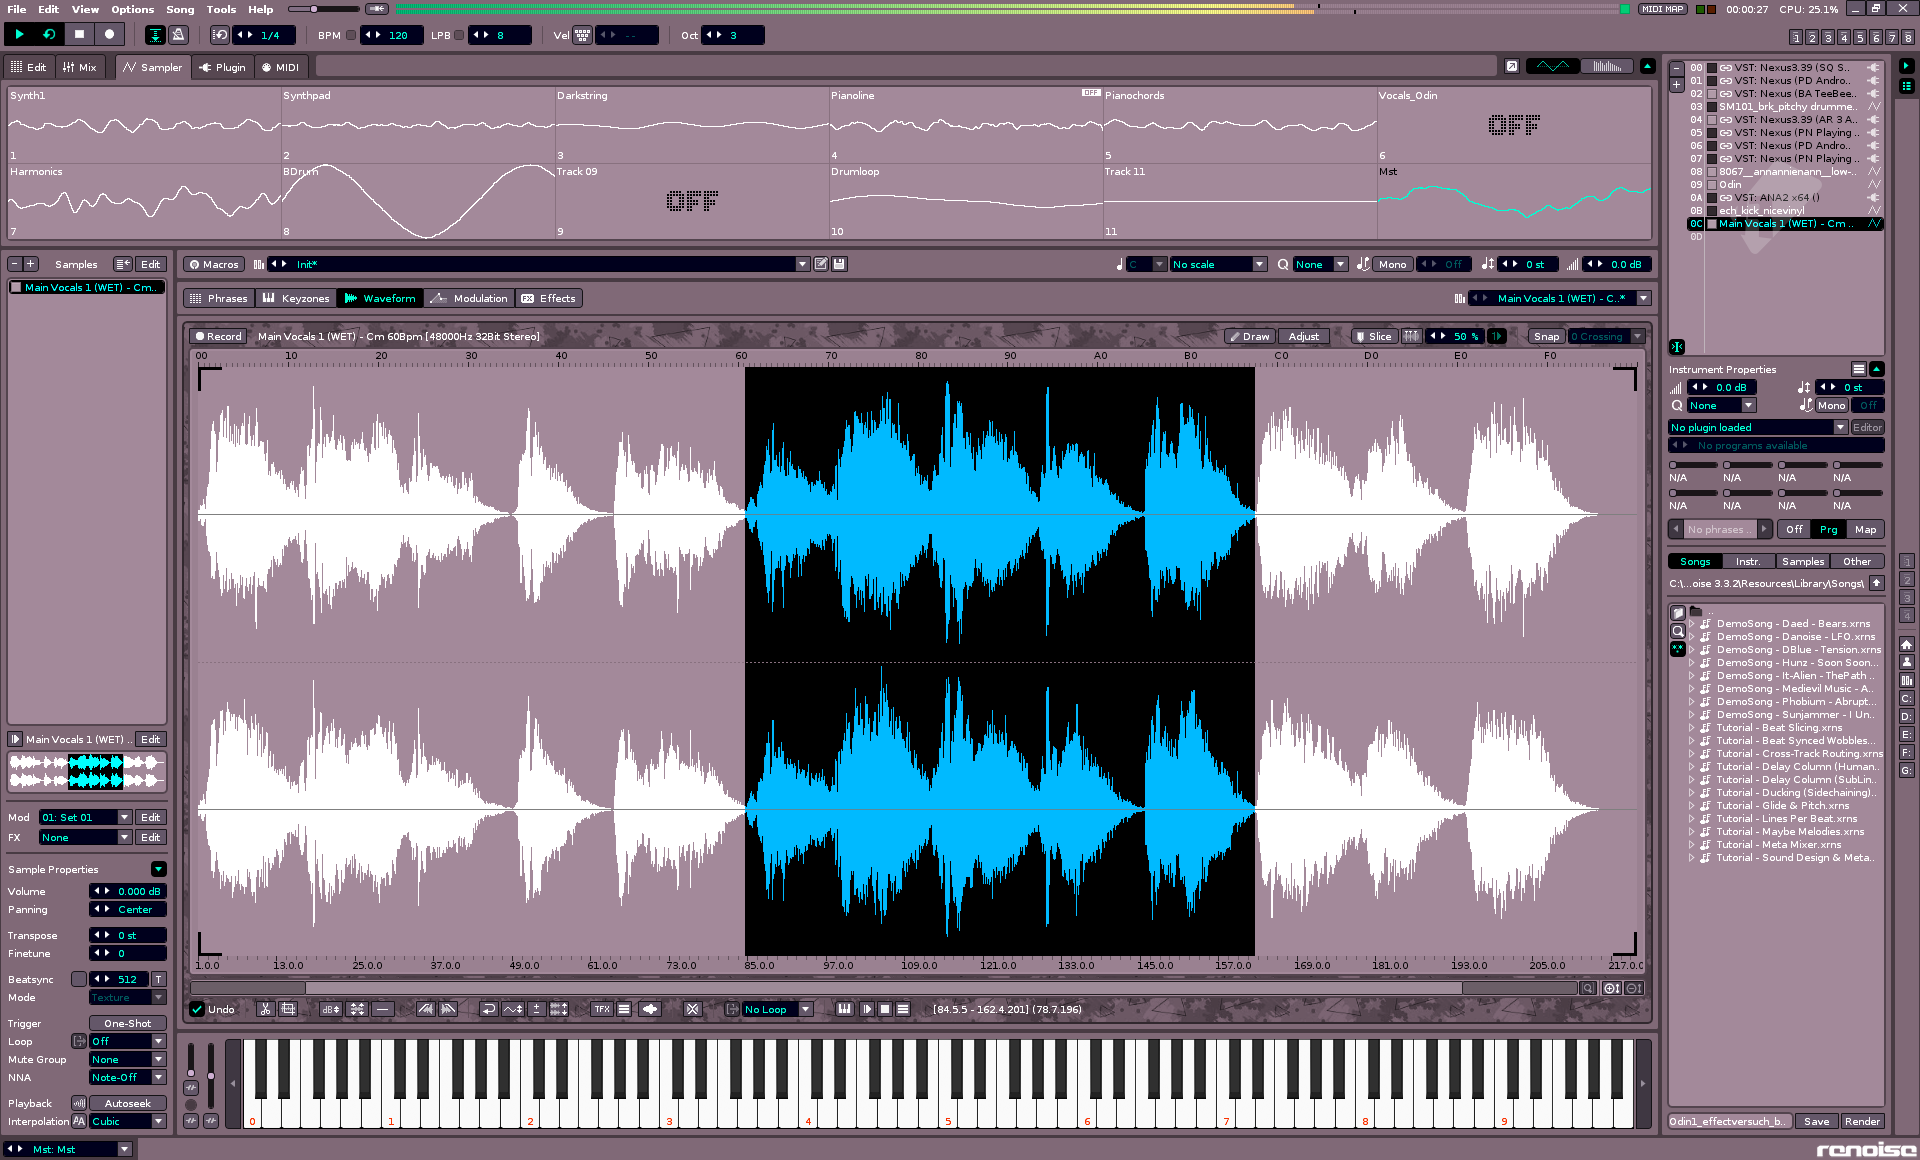1920x1160 pixels.
Task: Select the Instr. tab in disk browser
Action: click(1748, 561)
